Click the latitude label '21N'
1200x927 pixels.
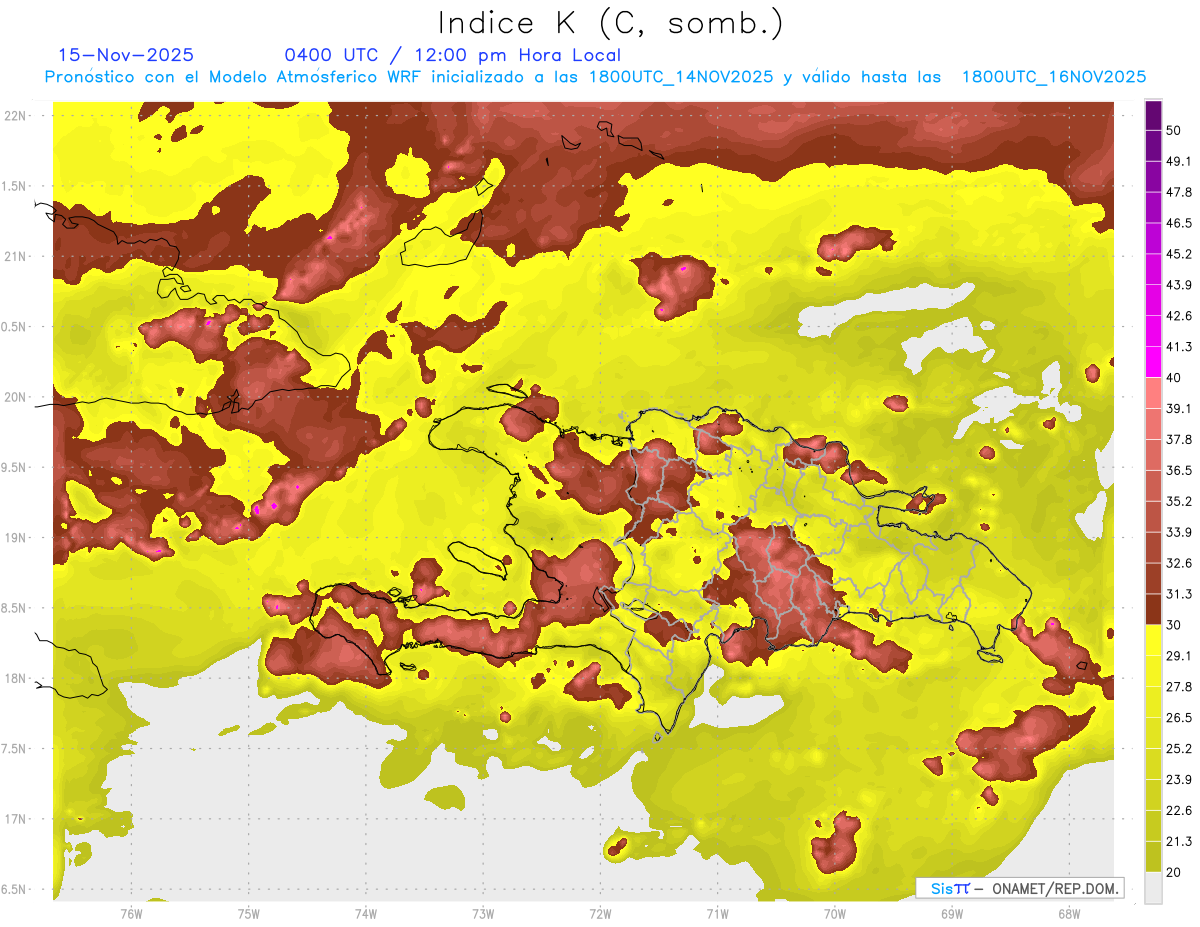(x=15, y=256)
